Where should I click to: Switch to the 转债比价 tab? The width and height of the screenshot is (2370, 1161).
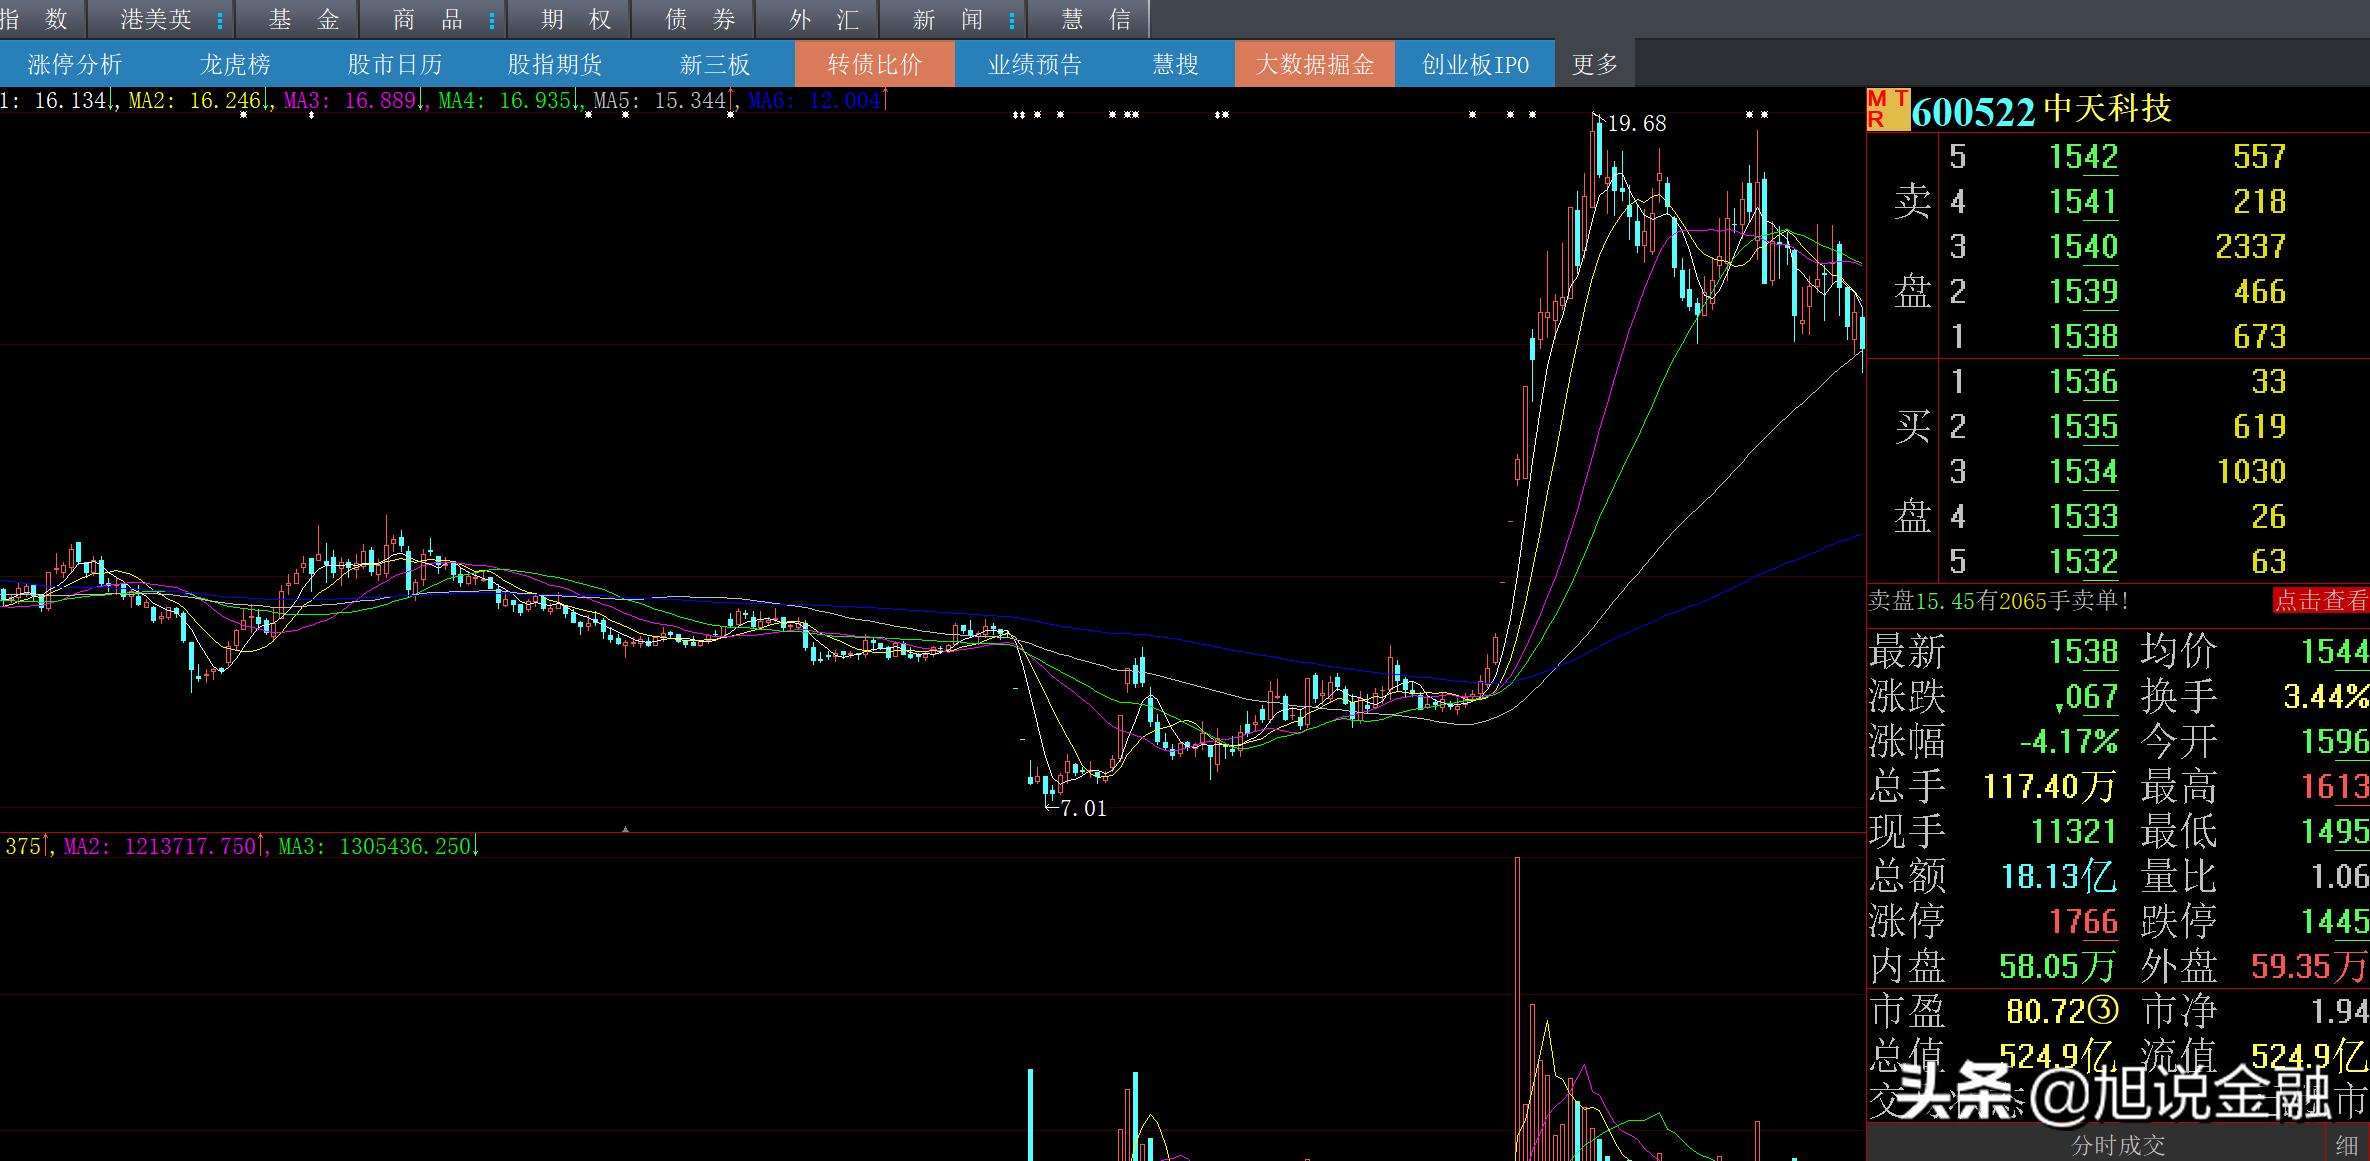874,65
